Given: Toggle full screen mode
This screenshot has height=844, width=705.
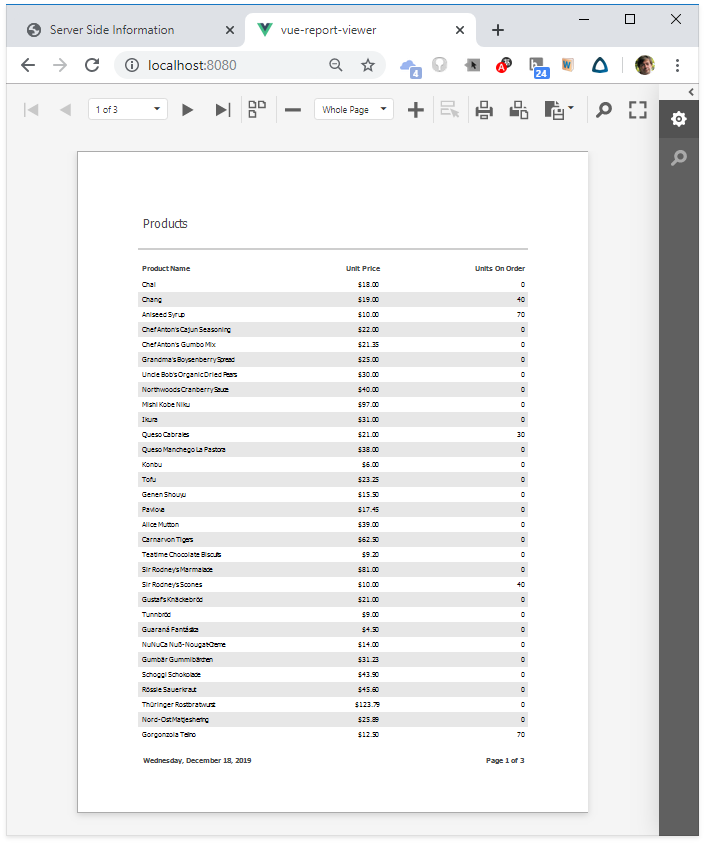Looking at the screenshot, I should tap(638, 110).
